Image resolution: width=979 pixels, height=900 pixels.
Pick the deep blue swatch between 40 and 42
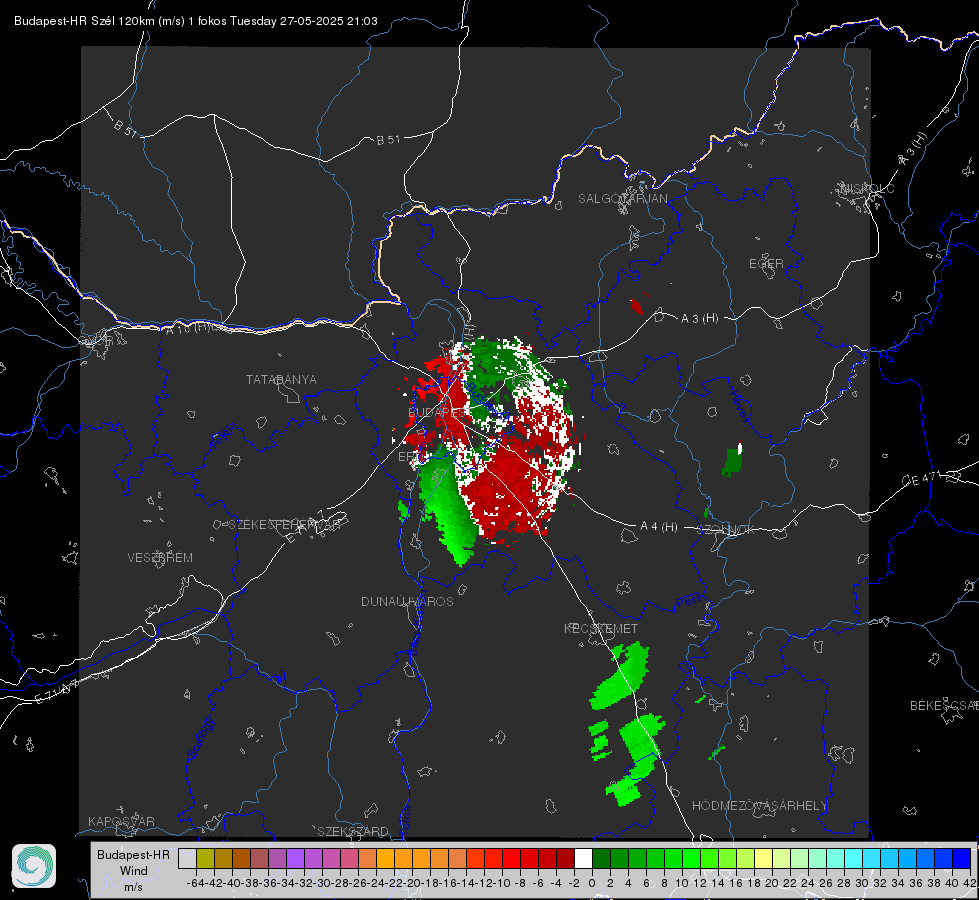click(962, 859)
